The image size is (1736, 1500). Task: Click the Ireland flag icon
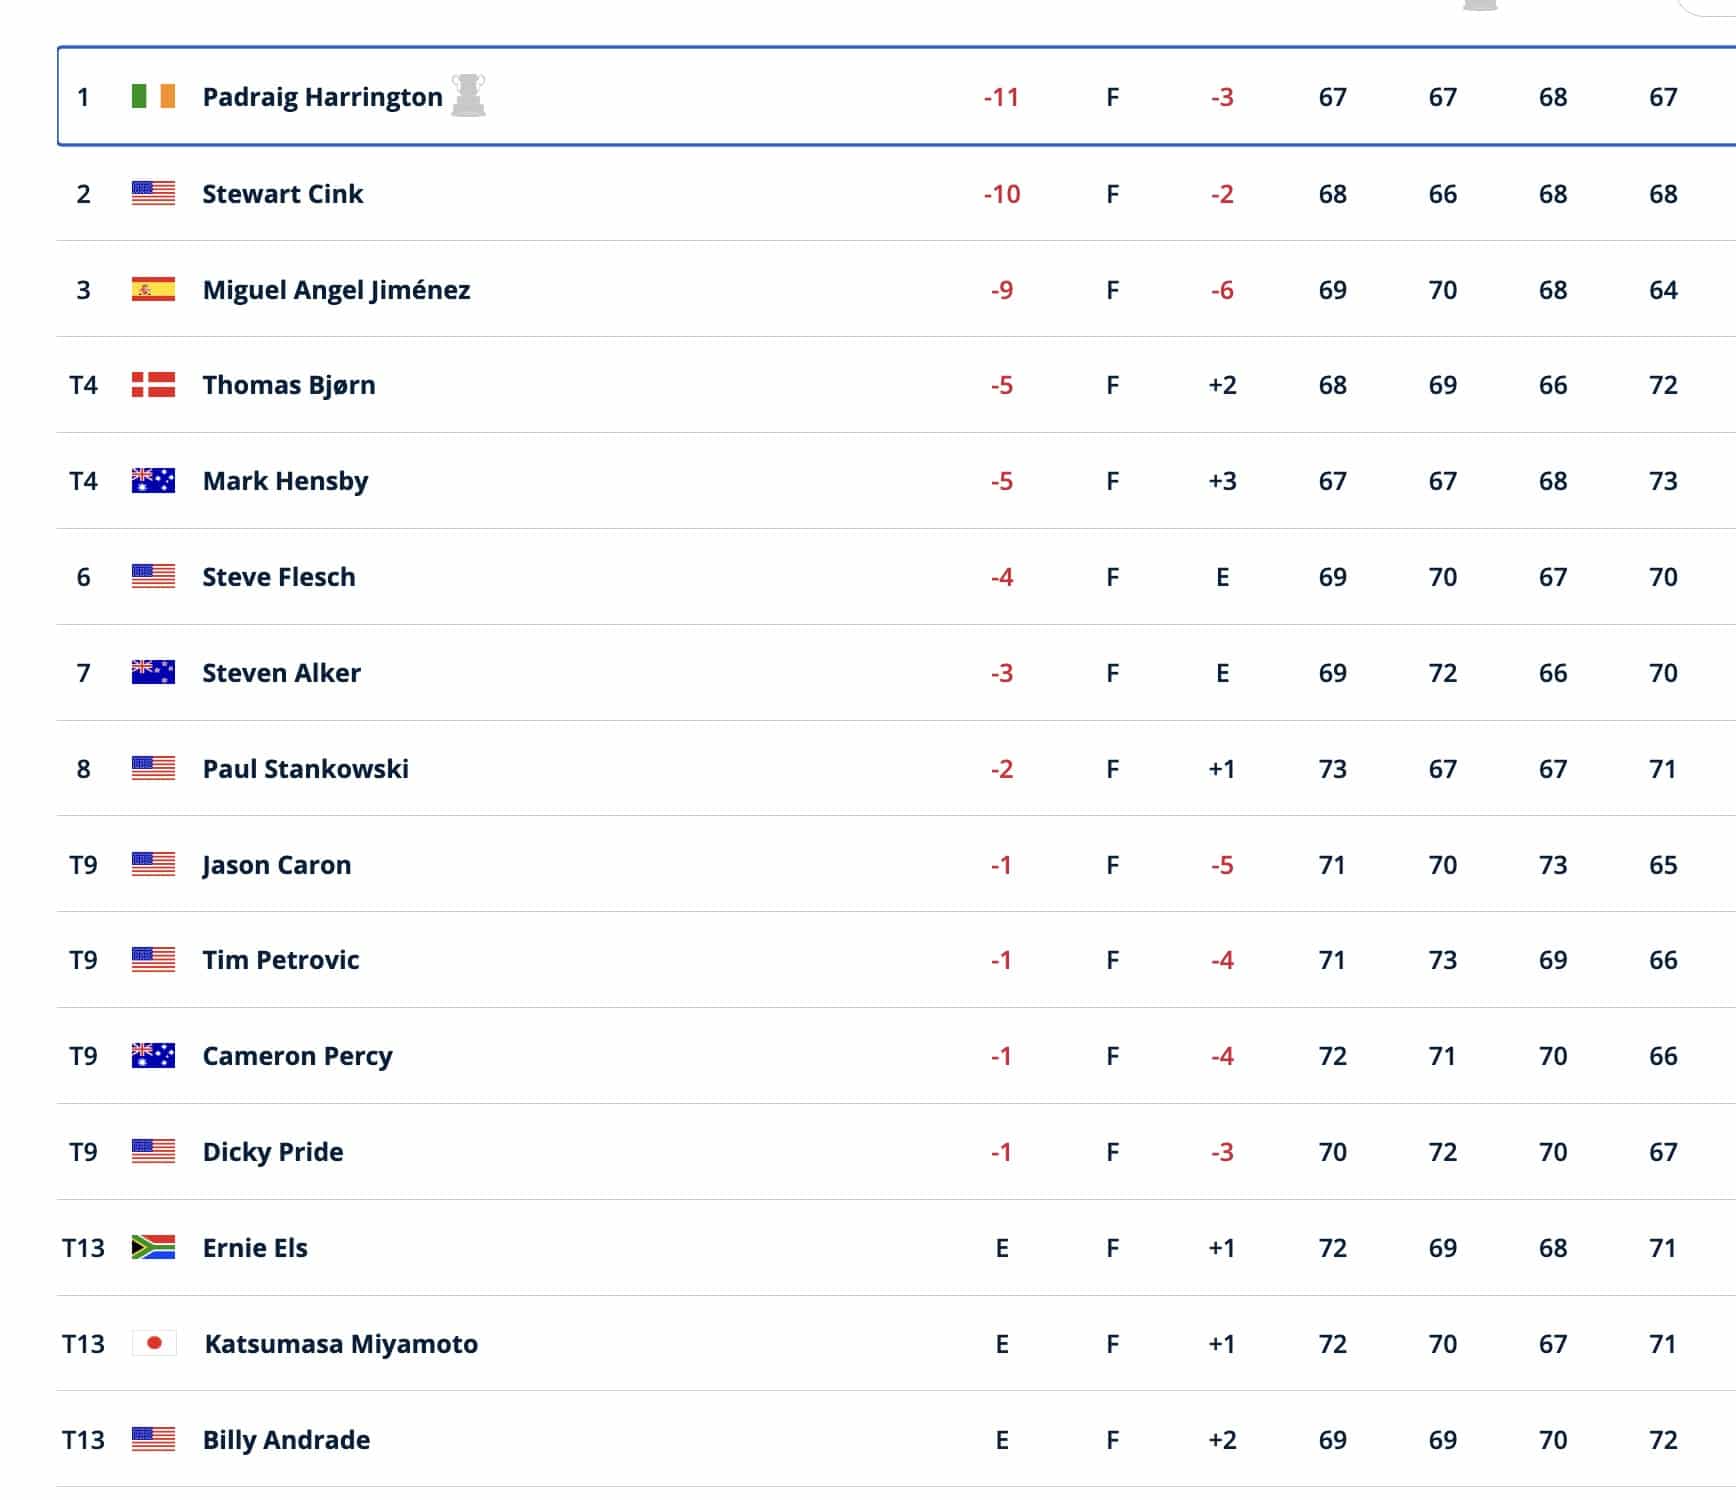tap(153, 96)
